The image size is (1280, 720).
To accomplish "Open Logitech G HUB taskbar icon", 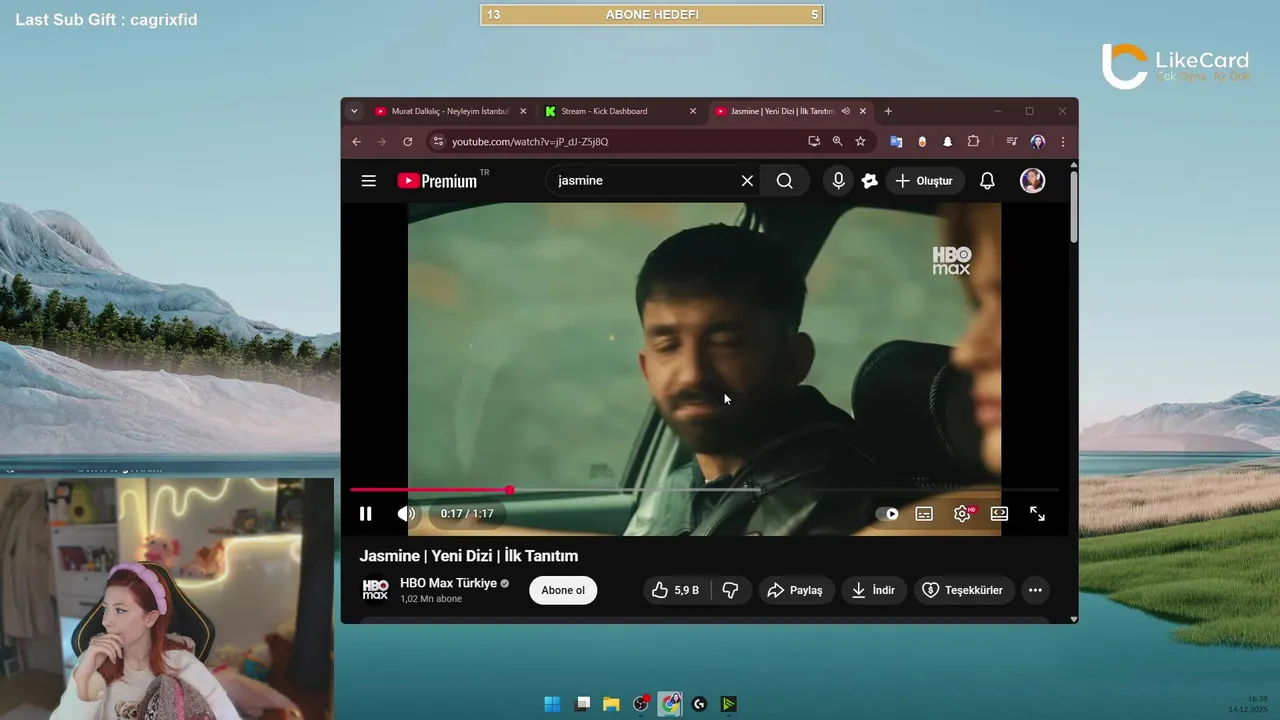I will pos(699,704).
